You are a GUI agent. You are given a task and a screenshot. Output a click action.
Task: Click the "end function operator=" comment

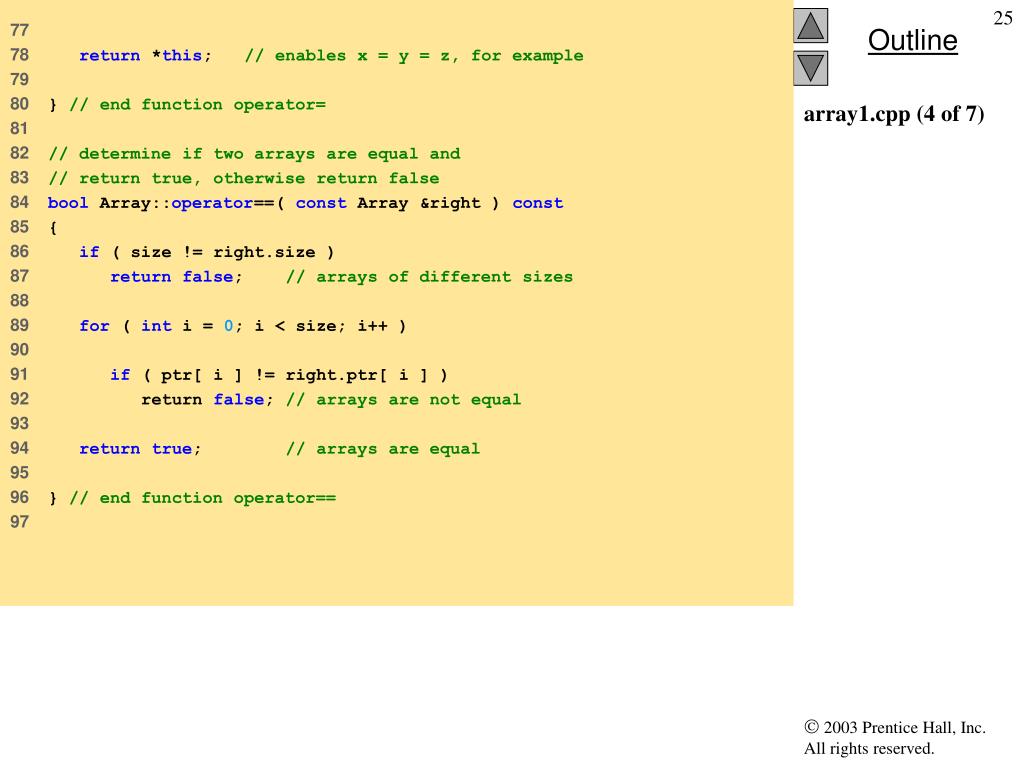pos(197,105)
